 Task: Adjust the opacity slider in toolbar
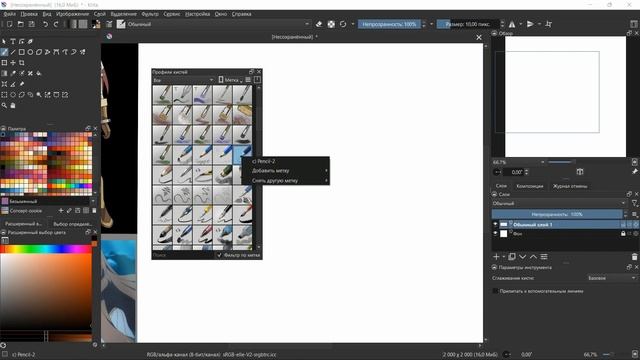click(390, 24)
